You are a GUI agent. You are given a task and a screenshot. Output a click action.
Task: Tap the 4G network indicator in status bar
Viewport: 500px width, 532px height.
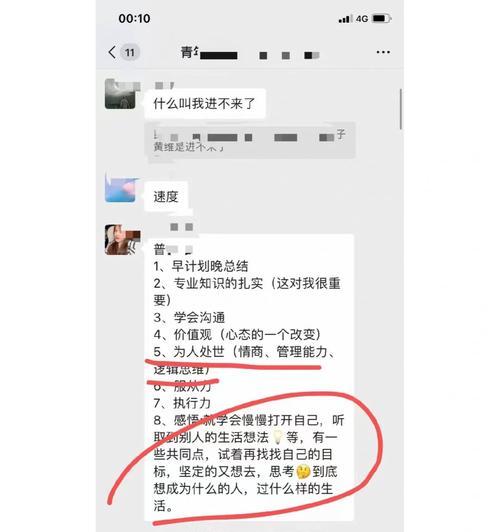click(362, 19)
